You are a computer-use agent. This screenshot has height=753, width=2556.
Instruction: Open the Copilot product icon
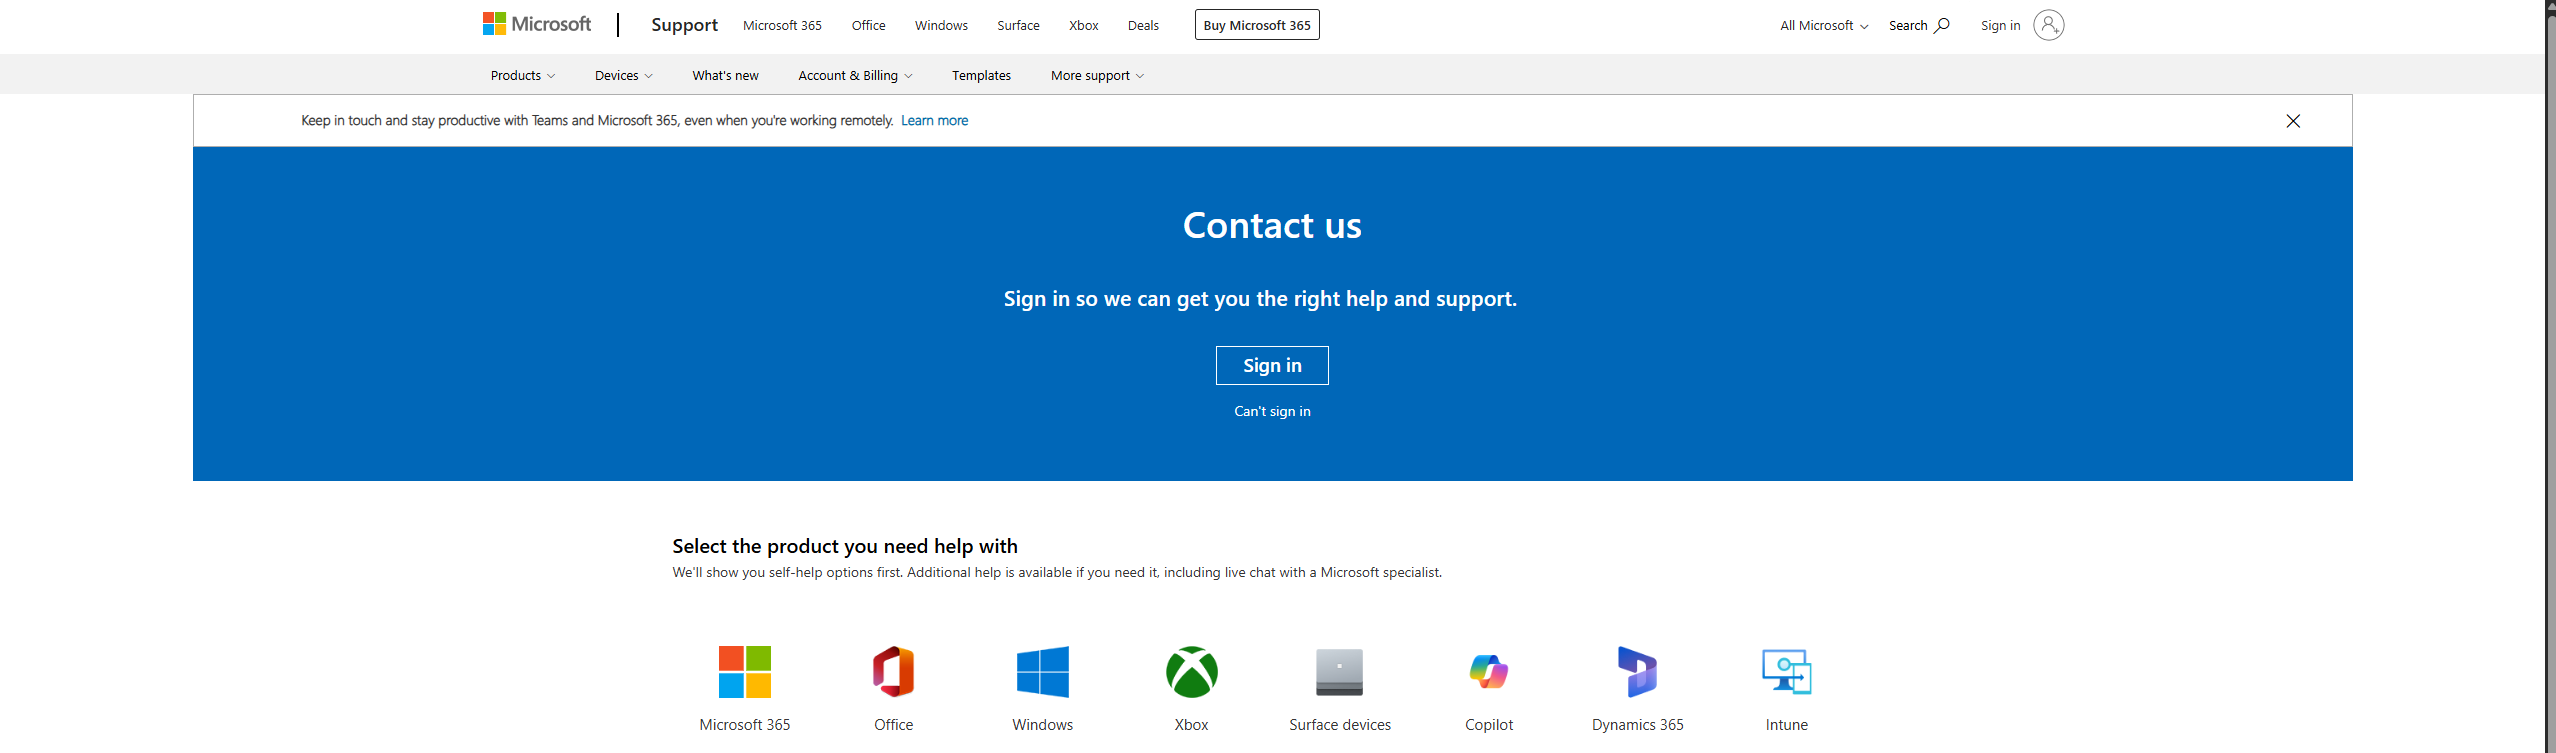click(1489, 672)
